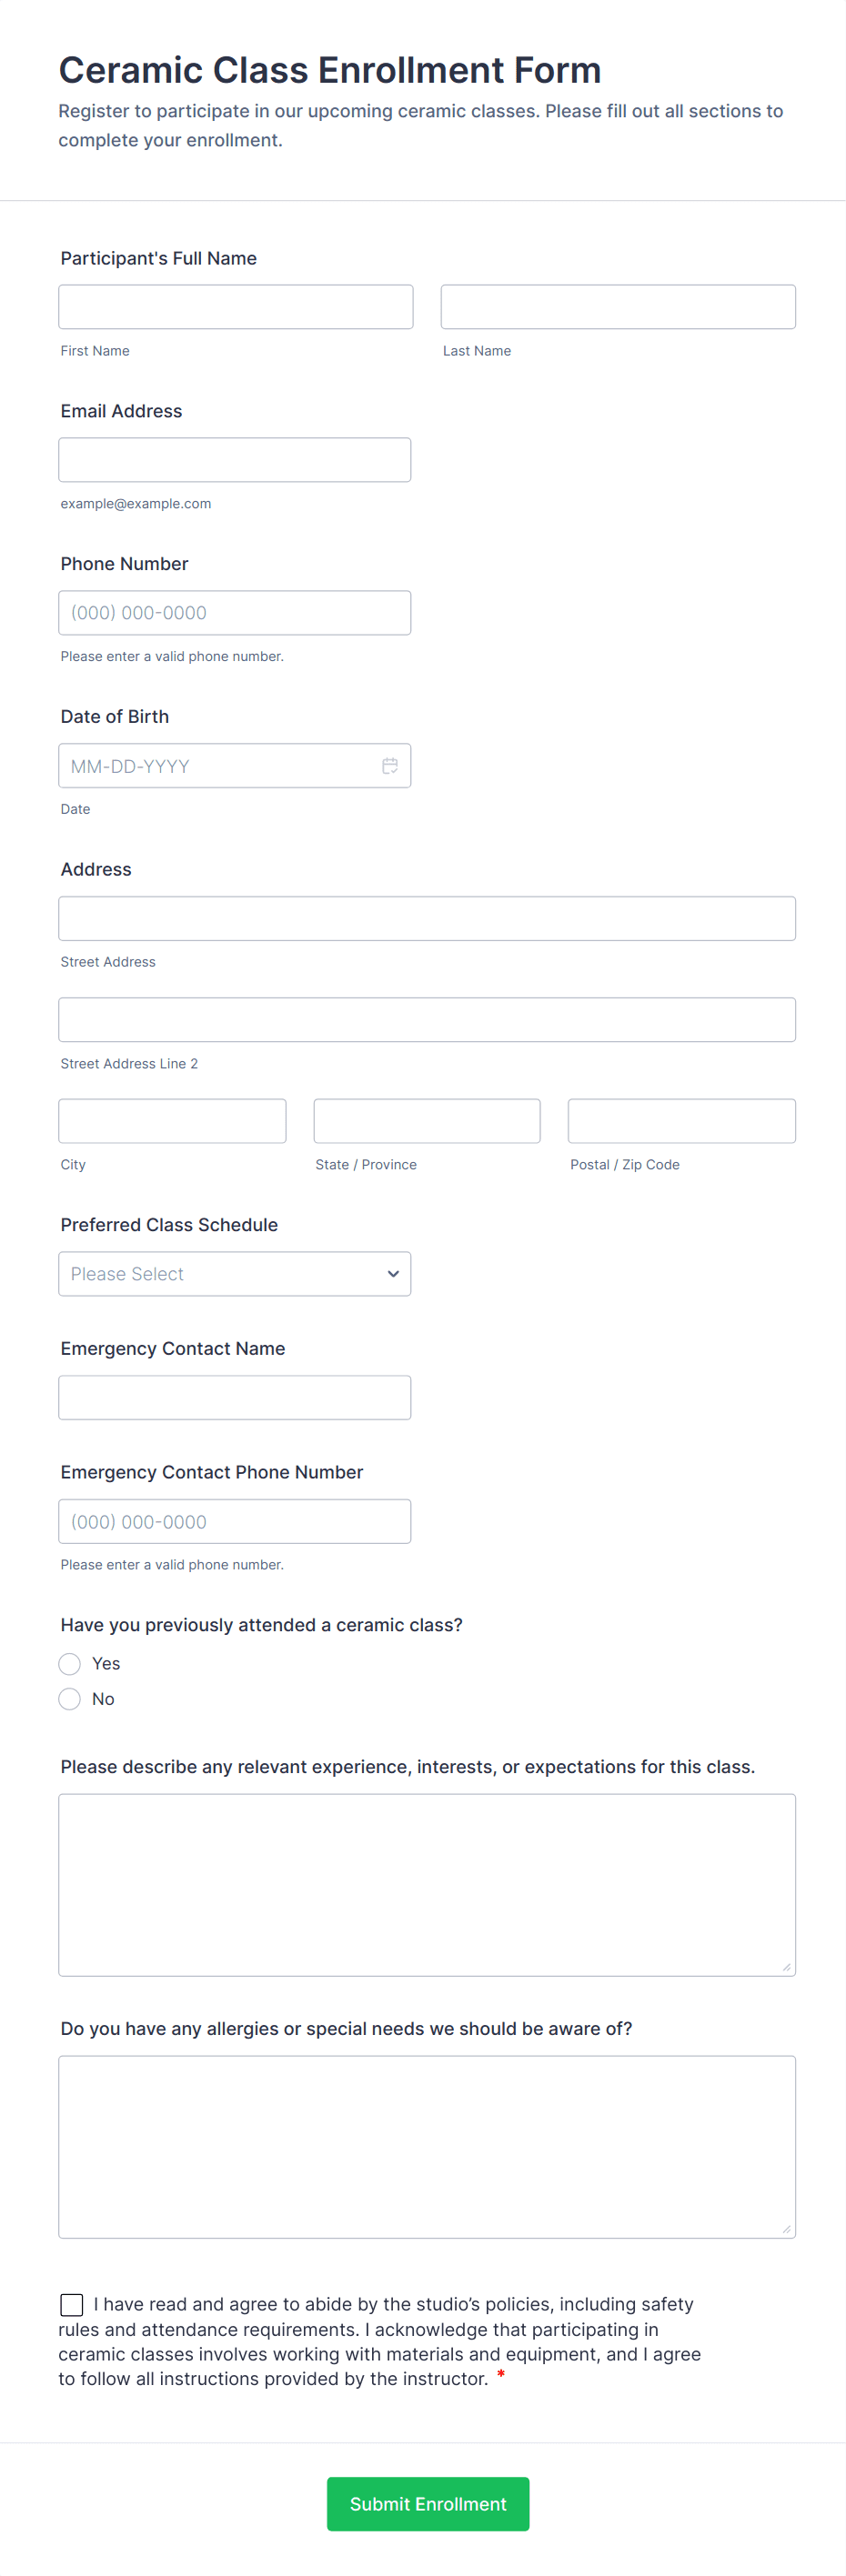This screenshot has height=2576, width=846.
Task: Click the City input field
Action: click(x=172, y=1121)
